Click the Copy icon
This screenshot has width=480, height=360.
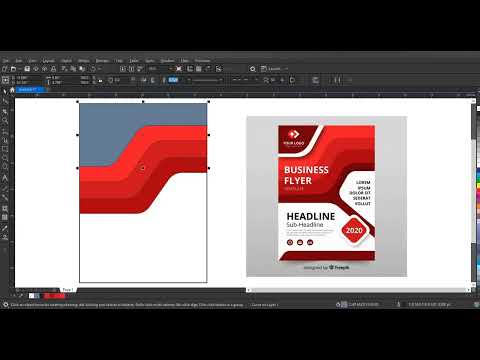(x=73, y=69)
